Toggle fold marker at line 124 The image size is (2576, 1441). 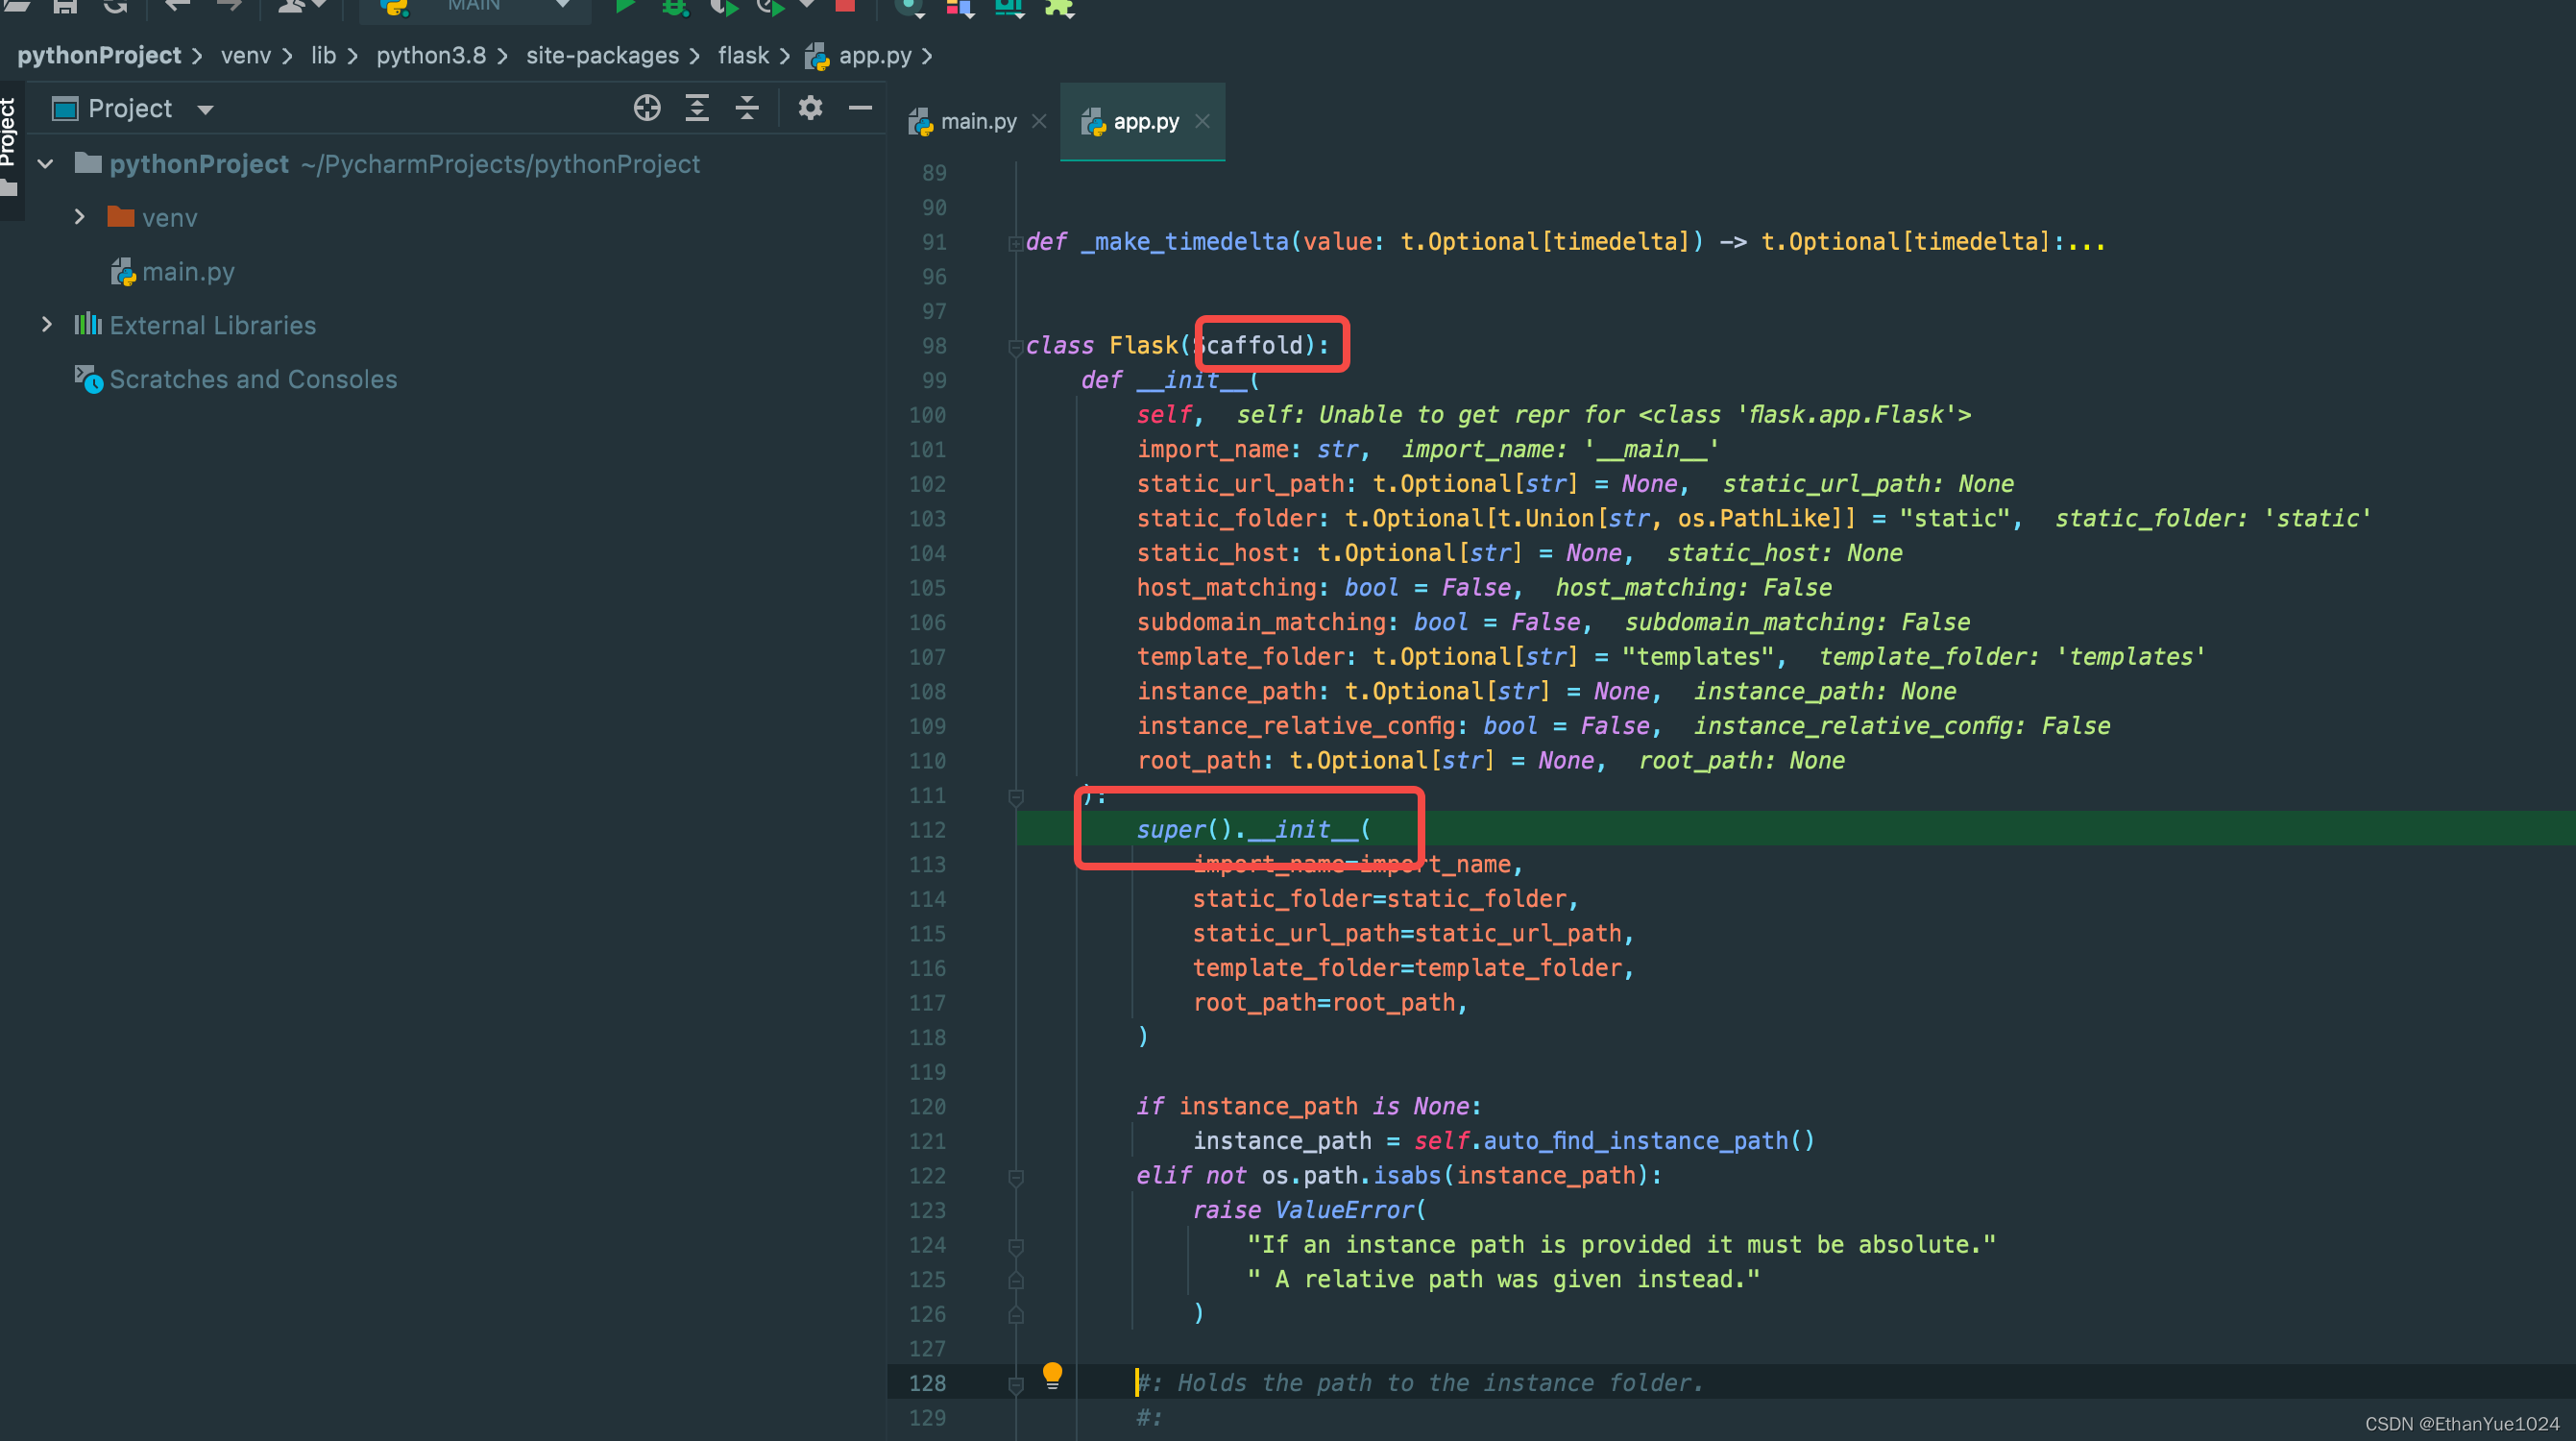[1015, 1246]
